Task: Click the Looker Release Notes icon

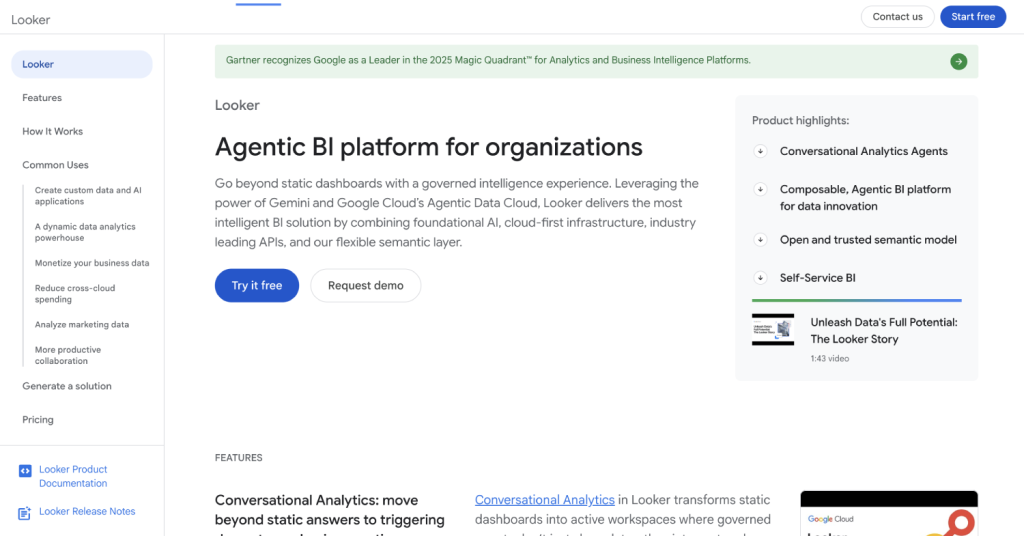Action: click(24, 513)
